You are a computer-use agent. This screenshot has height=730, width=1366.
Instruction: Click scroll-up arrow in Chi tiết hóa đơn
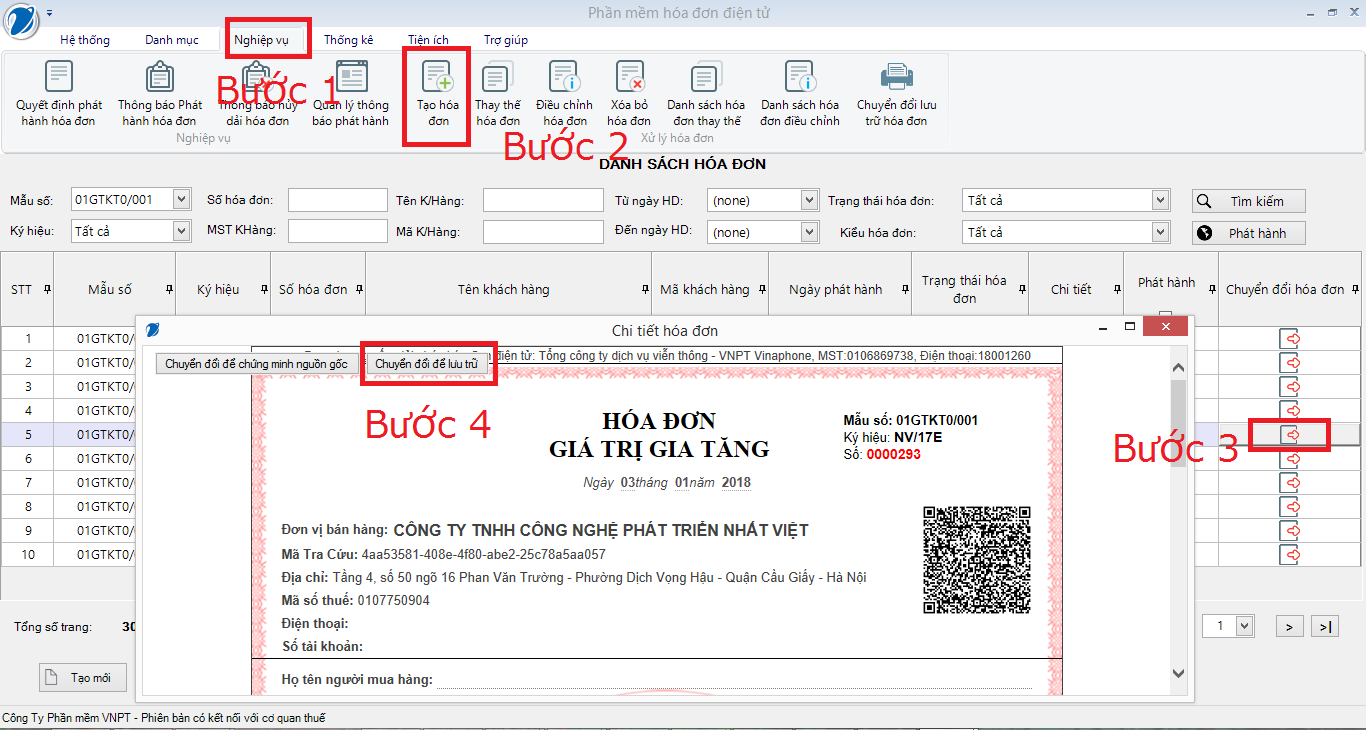pos(1178,368)
